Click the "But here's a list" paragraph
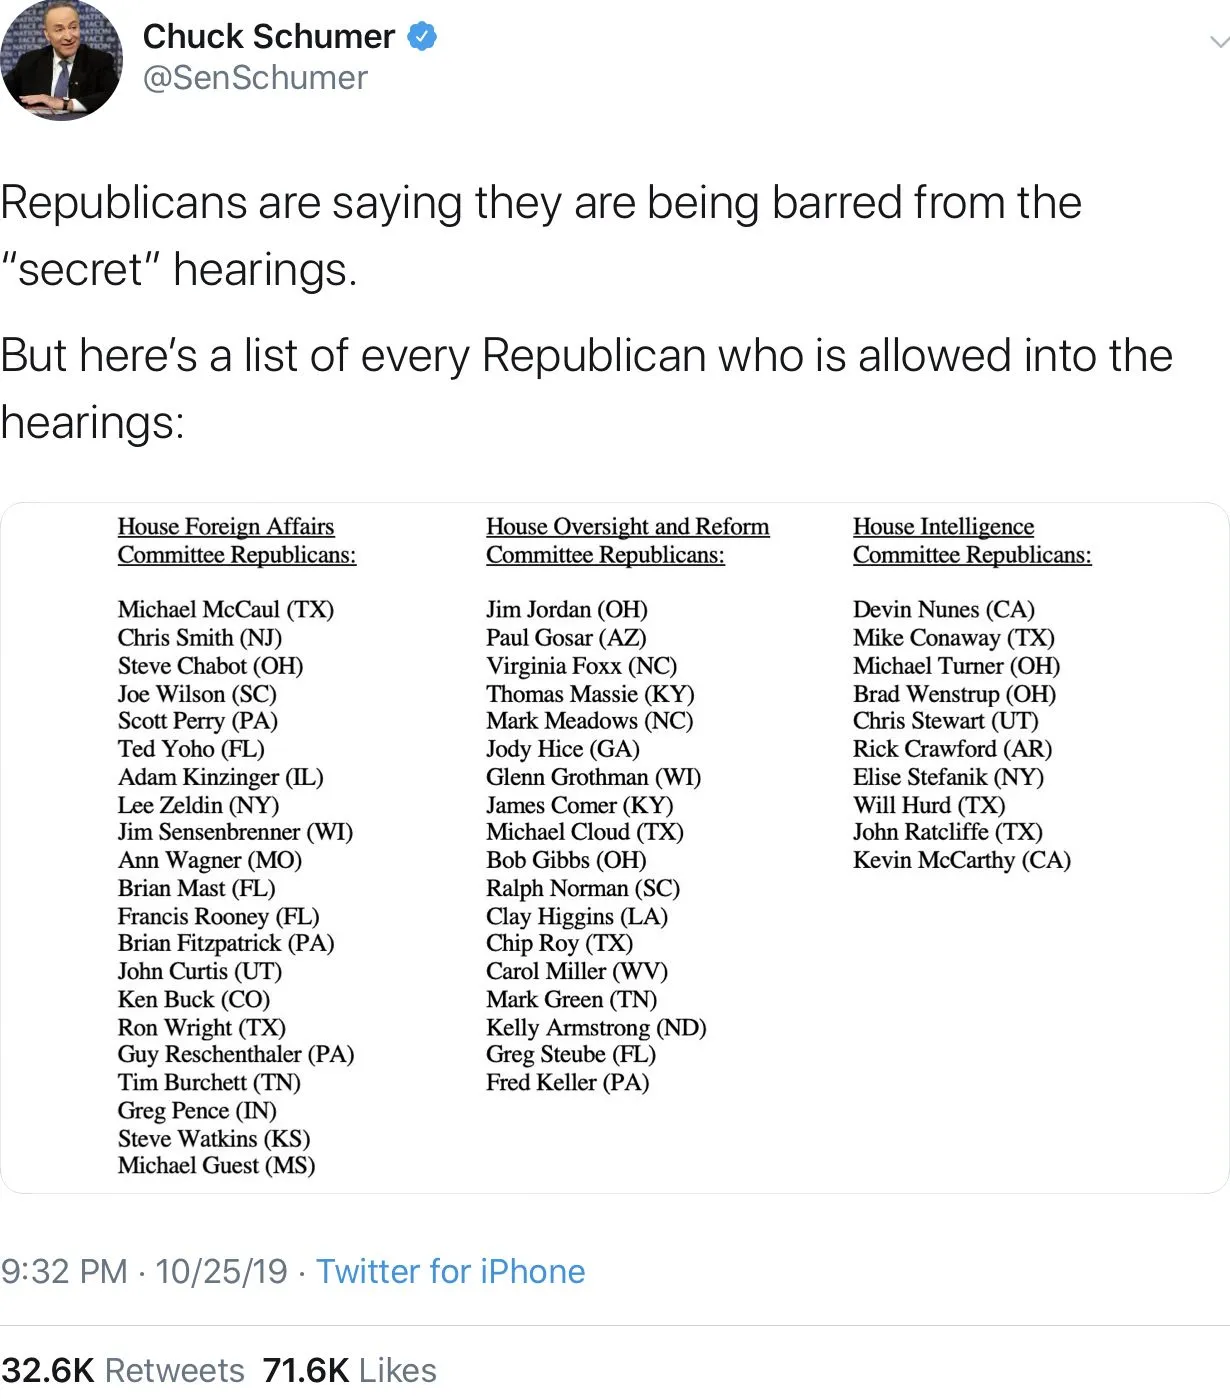1230x1399 pixels. click(586, 388)
